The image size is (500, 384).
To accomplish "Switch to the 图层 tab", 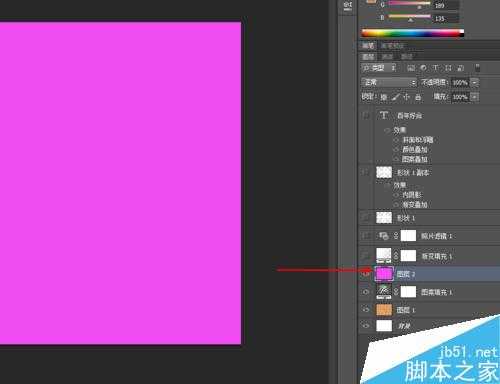I will coord(368,56).
